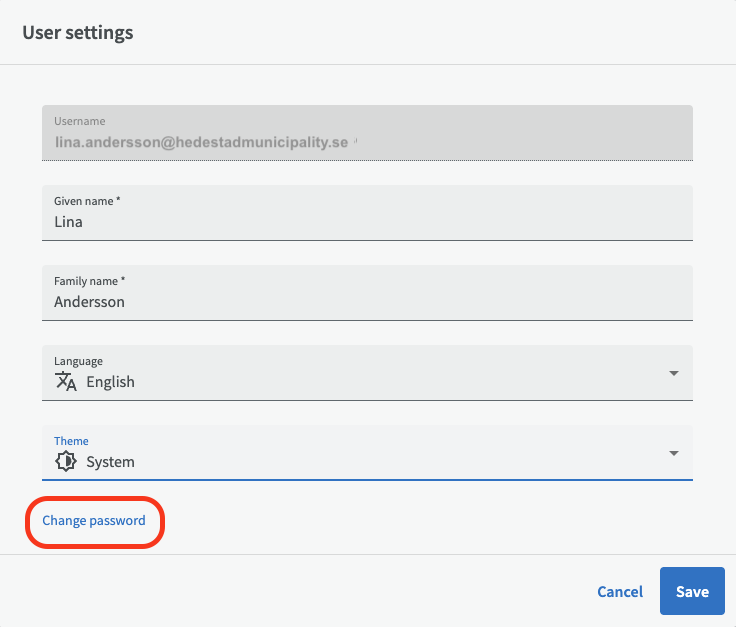Click the brightness icon beside System
The width and height of the screenshot is (736, 627).
65,461
